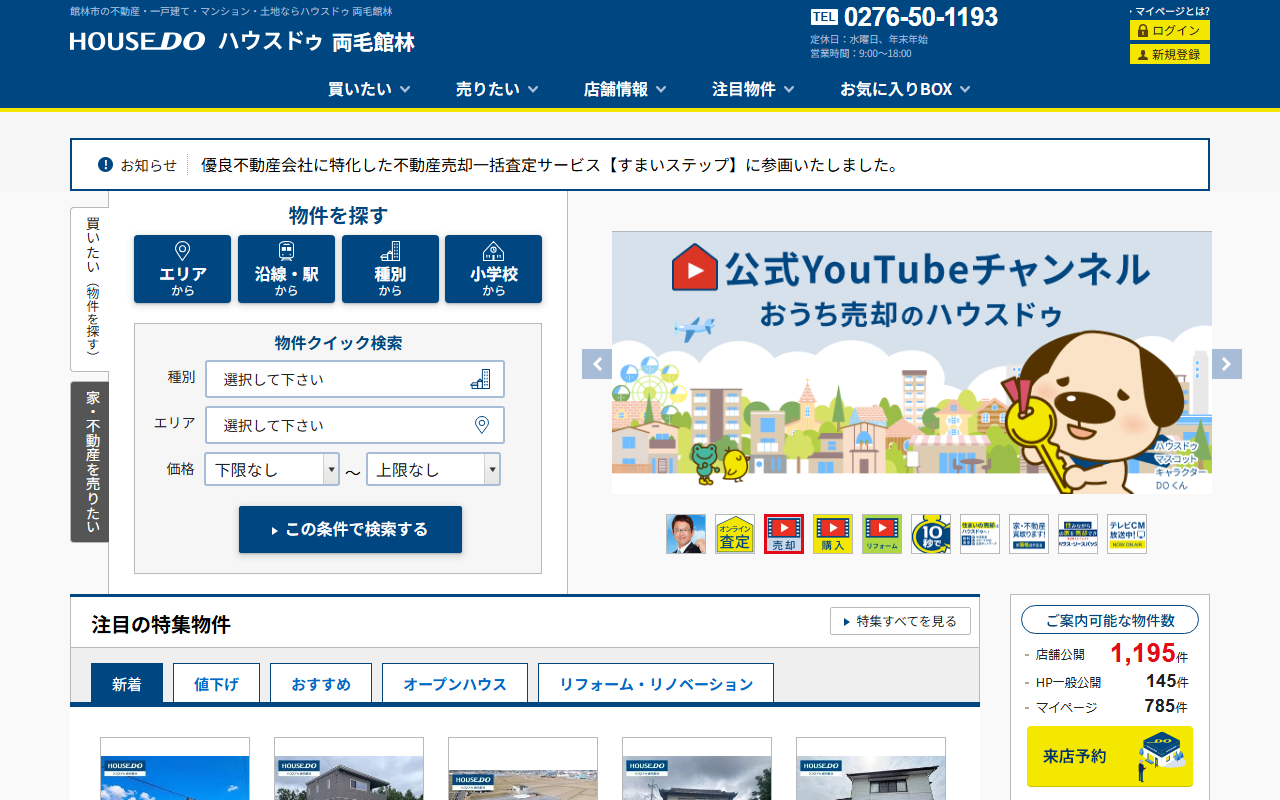Click the 新規登録 person button

tap(1170, 54)
